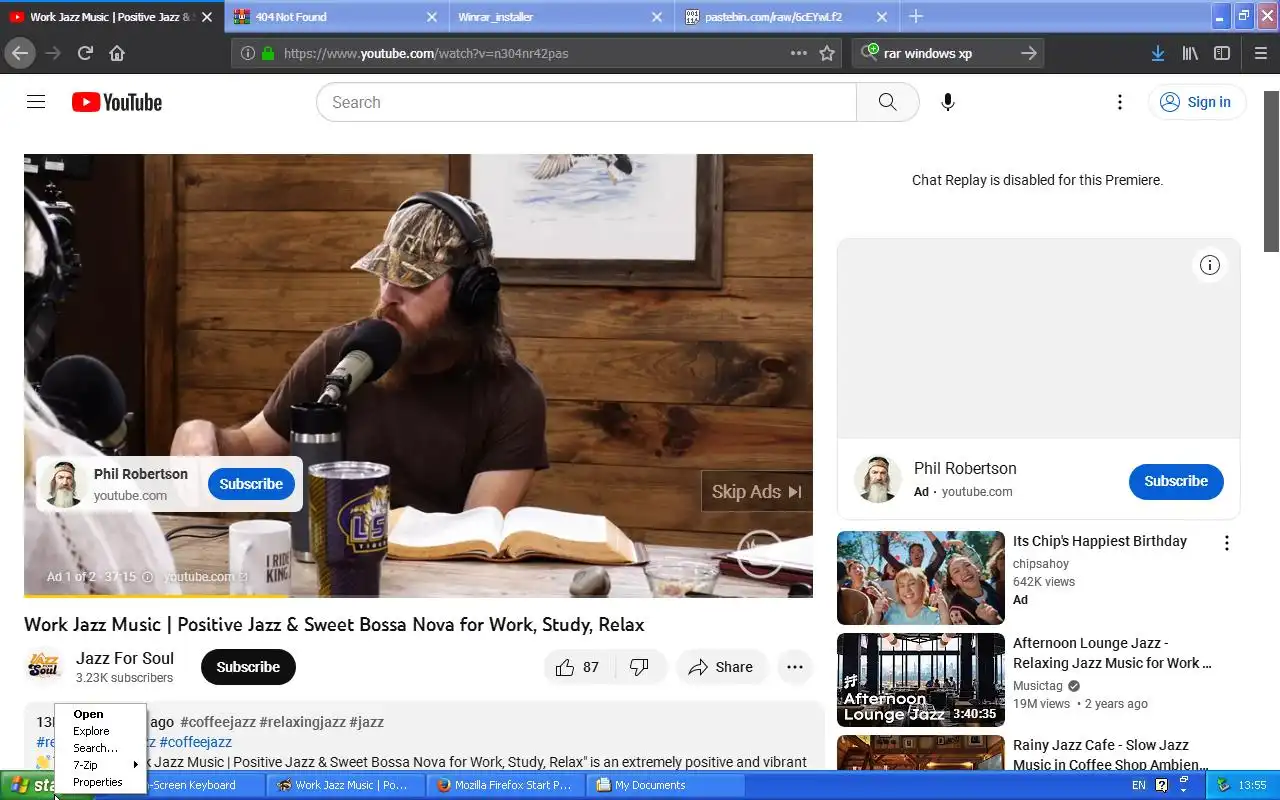
Task: Click the Jazz For Soul channel name
Action: (125, 658)
